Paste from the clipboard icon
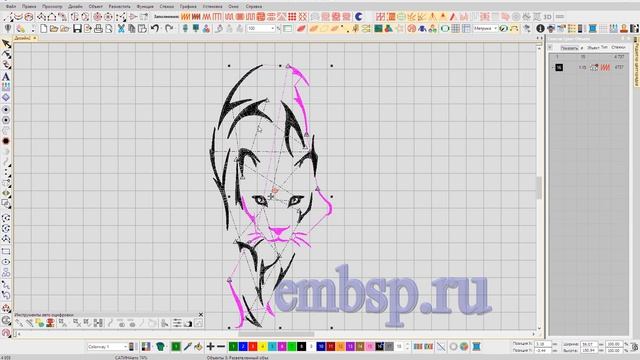 (142, 29)
